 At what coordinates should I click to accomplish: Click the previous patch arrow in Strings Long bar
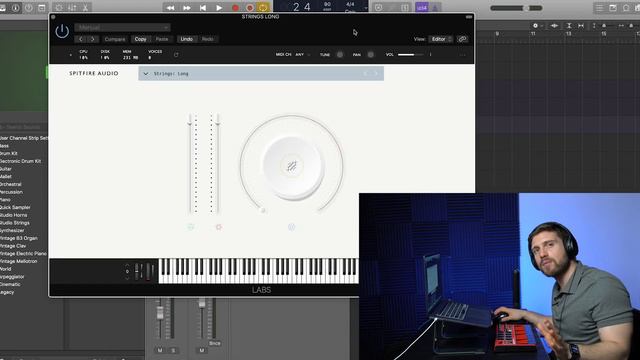[365, 74]
